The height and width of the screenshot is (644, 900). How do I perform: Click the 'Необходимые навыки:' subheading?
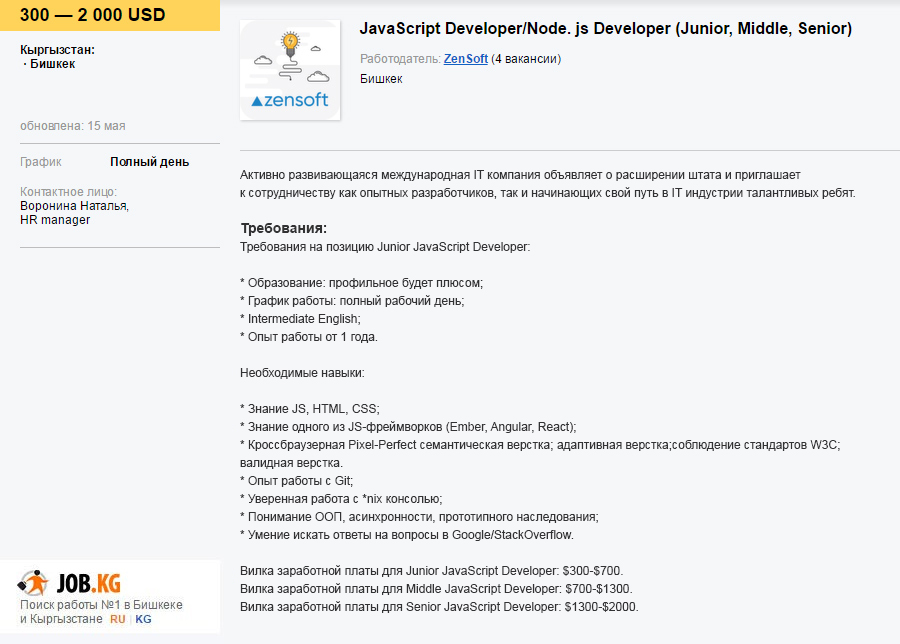(302, 373)
